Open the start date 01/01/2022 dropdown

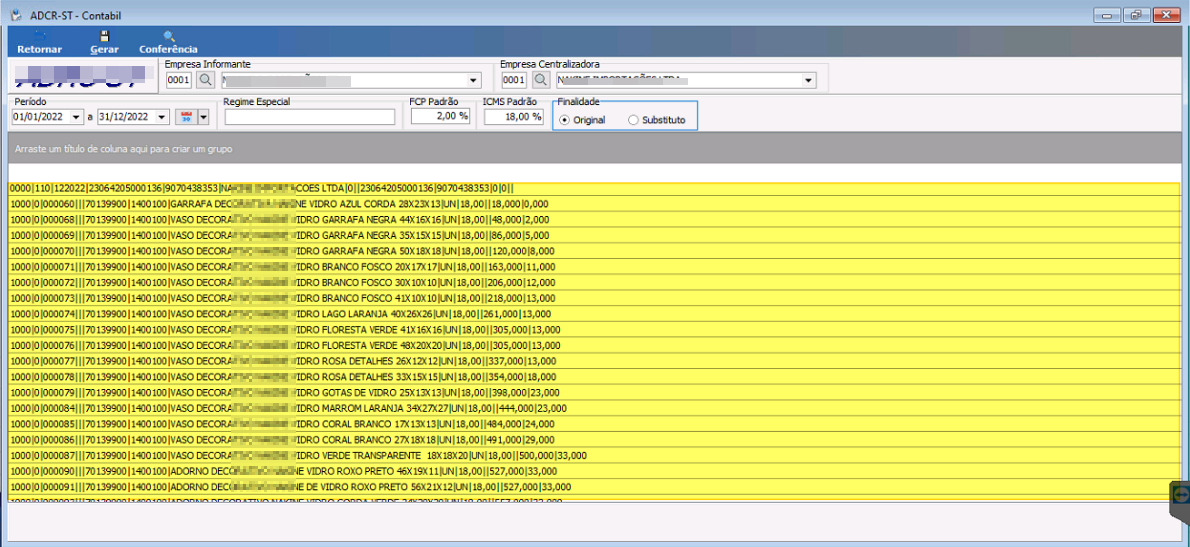click(76, 117)
